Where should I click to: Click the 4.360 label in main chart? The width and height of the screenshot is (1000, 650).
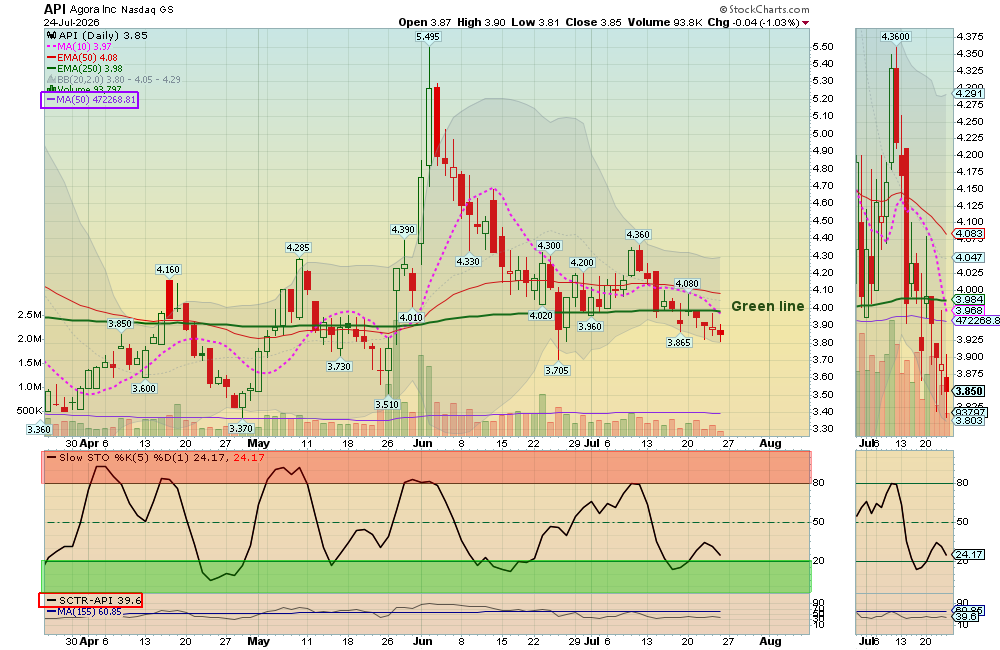click(638, 235)
